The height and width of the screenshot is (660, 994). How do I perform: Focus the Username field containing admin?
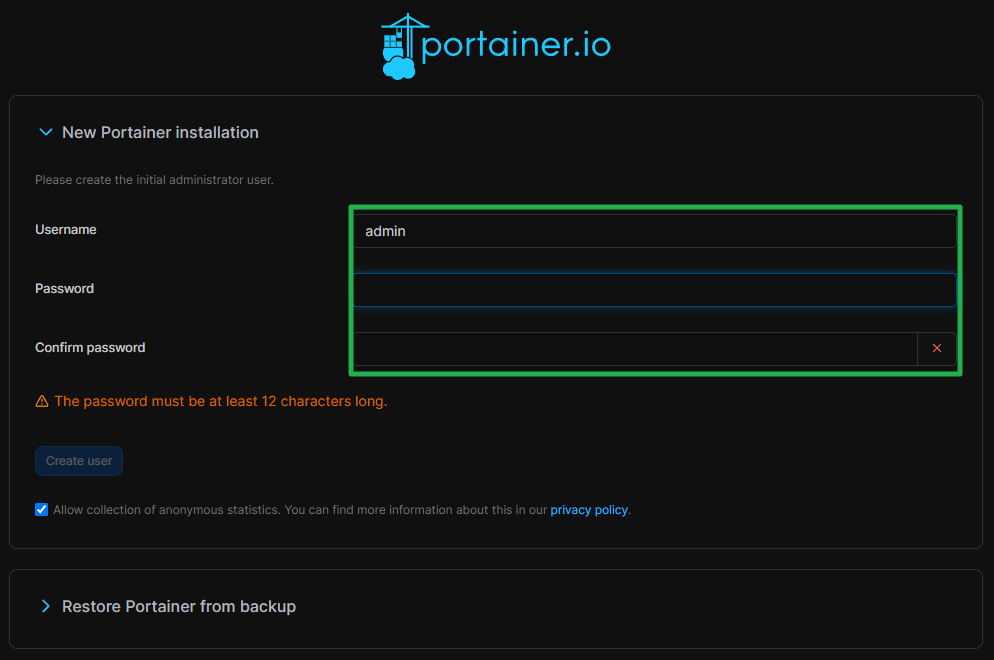tap(654, 231)
